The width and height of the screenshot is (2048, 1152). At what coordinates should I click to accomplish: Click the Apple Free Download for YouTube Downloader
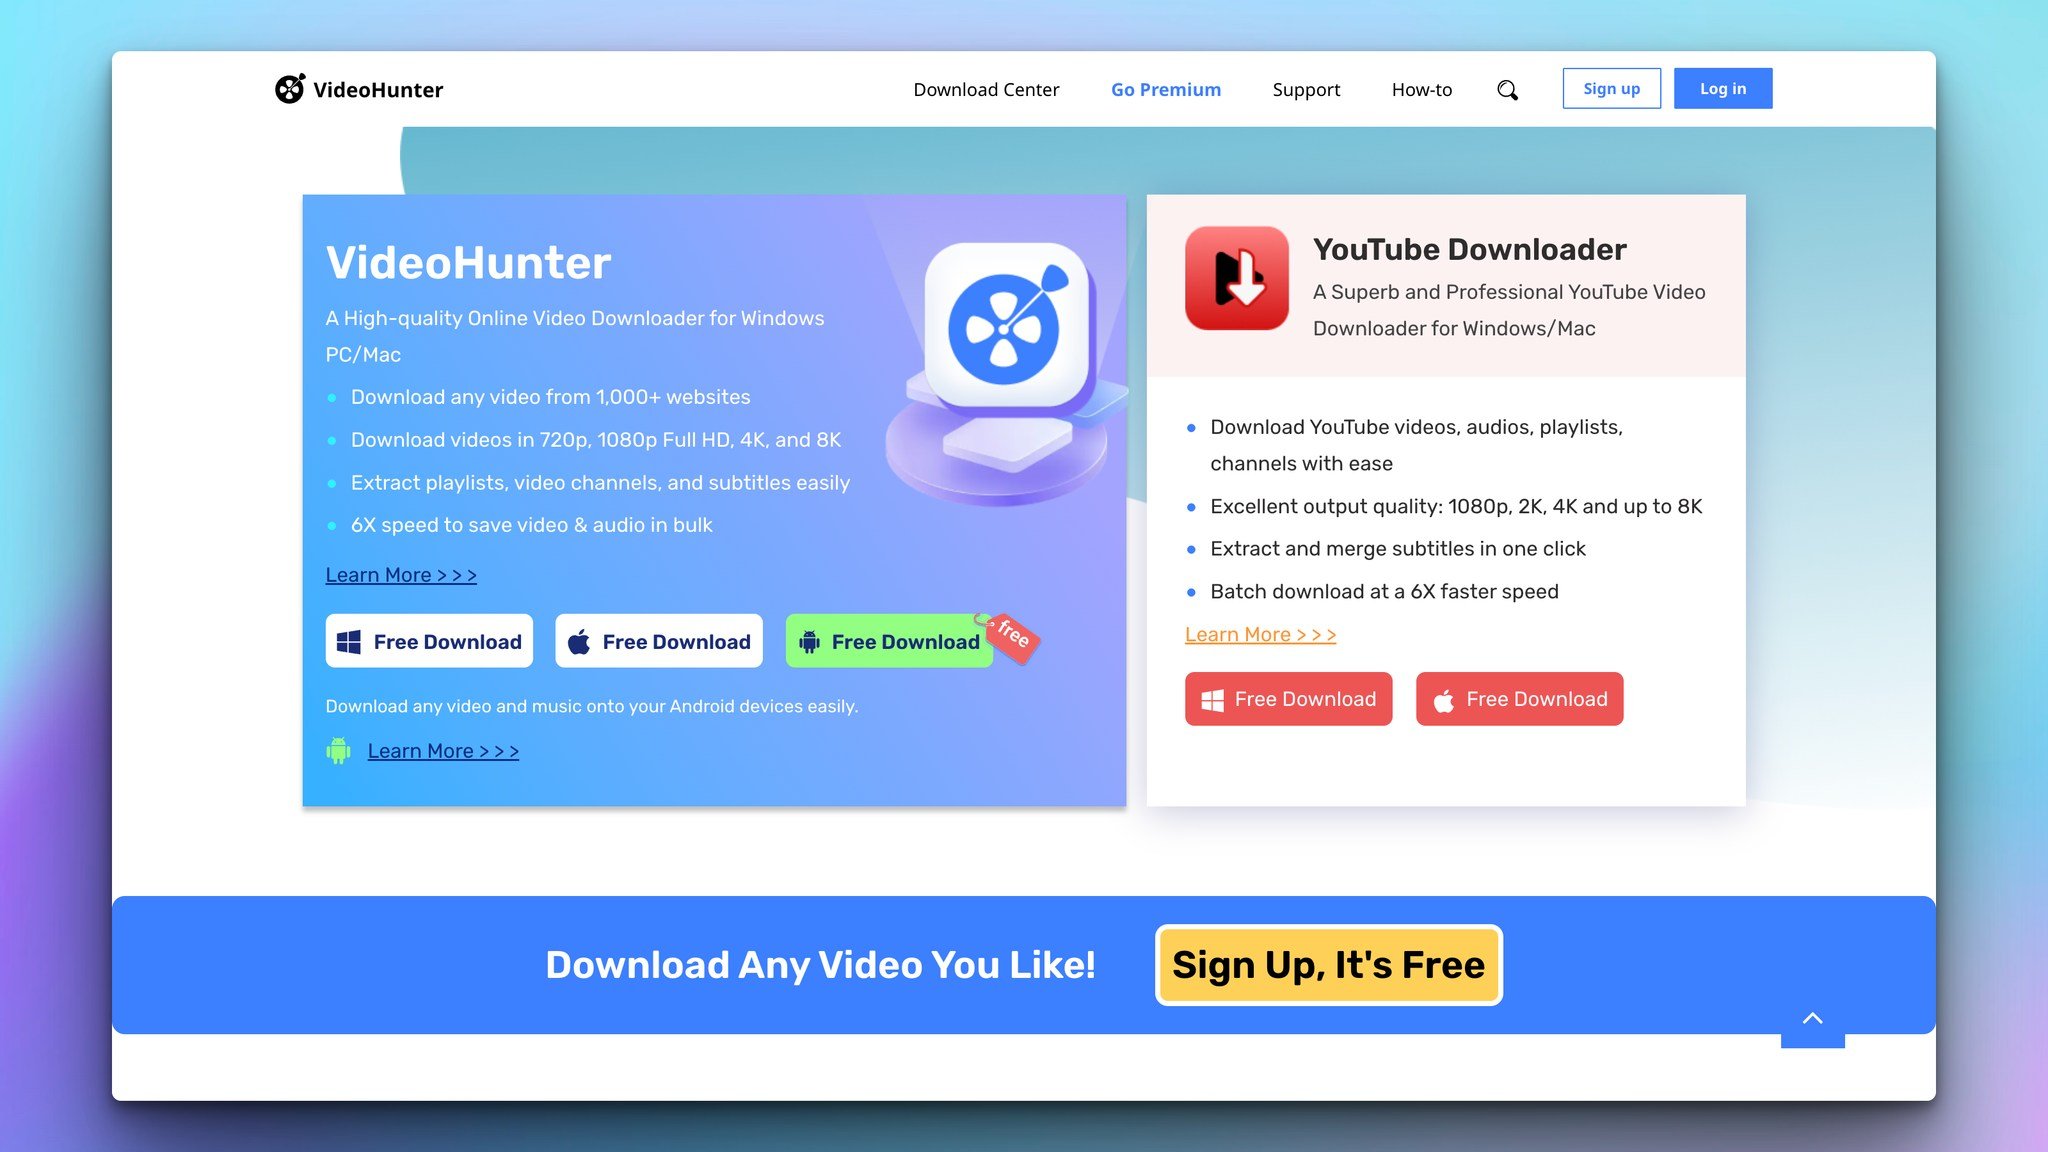pyautogui.click(x=1519, y=699)
